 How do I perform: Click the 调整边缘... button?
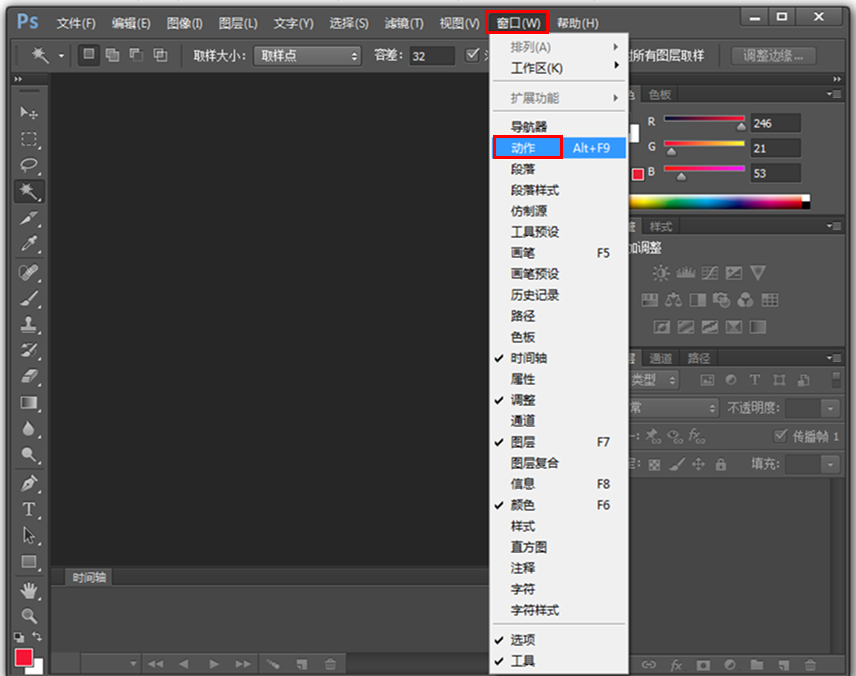click(773, 56)
